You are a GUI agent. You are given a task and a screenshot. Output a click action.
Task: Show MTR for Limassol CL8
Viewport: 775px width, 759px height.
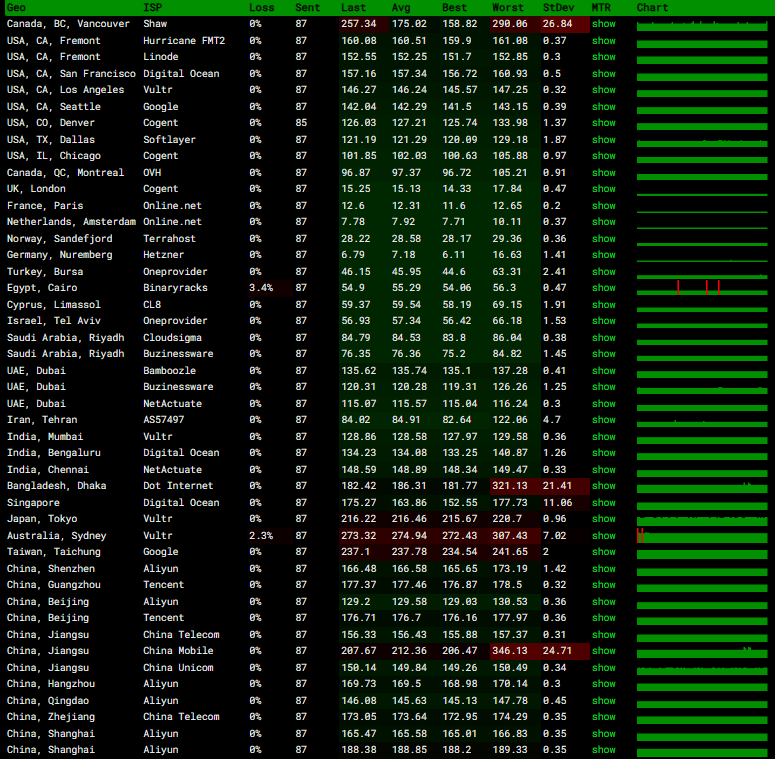pos(603,304)
